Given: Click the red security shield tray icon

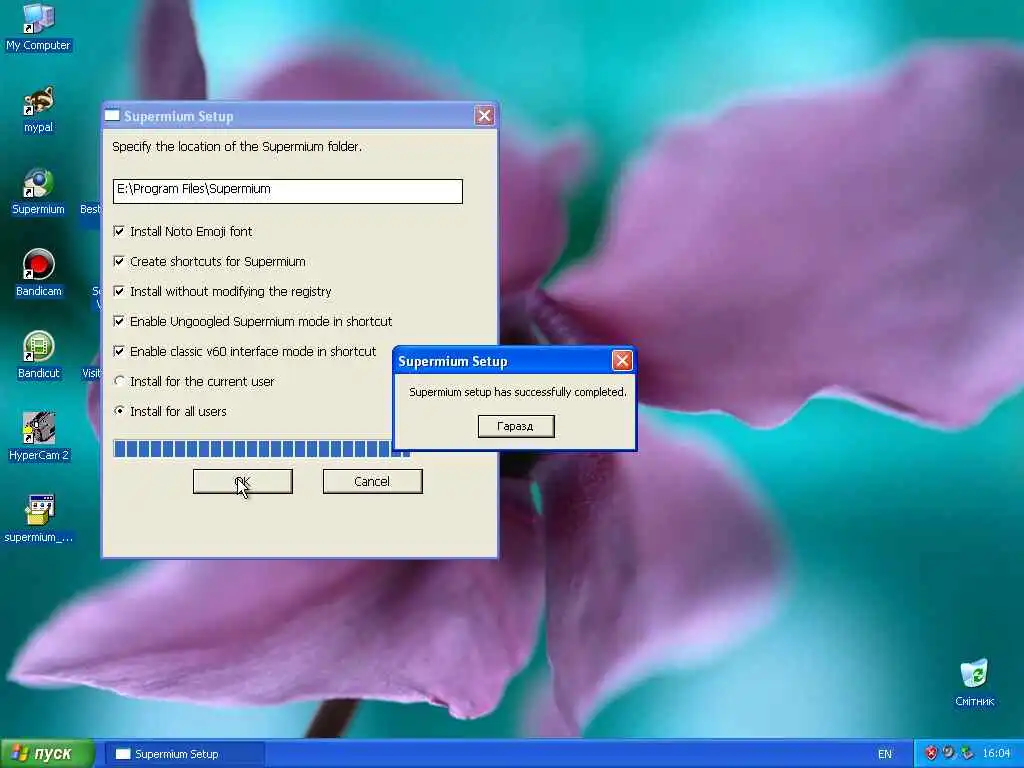Looking at the screenshot, I should pyautogui.click(x=931, y=753).
